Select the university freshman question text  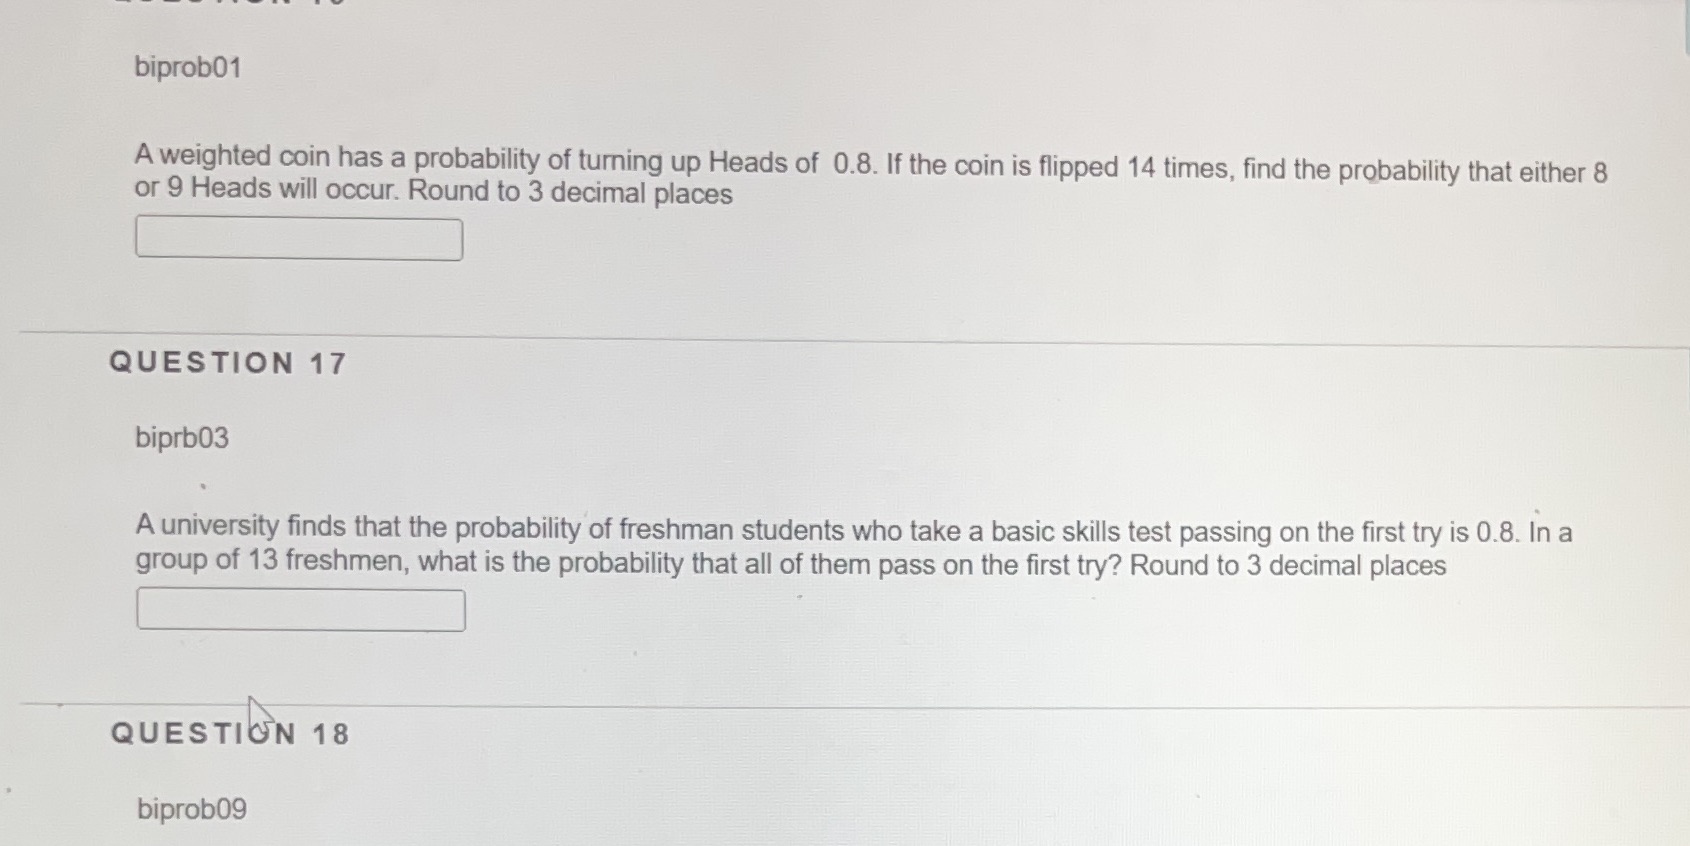(800, 548)
